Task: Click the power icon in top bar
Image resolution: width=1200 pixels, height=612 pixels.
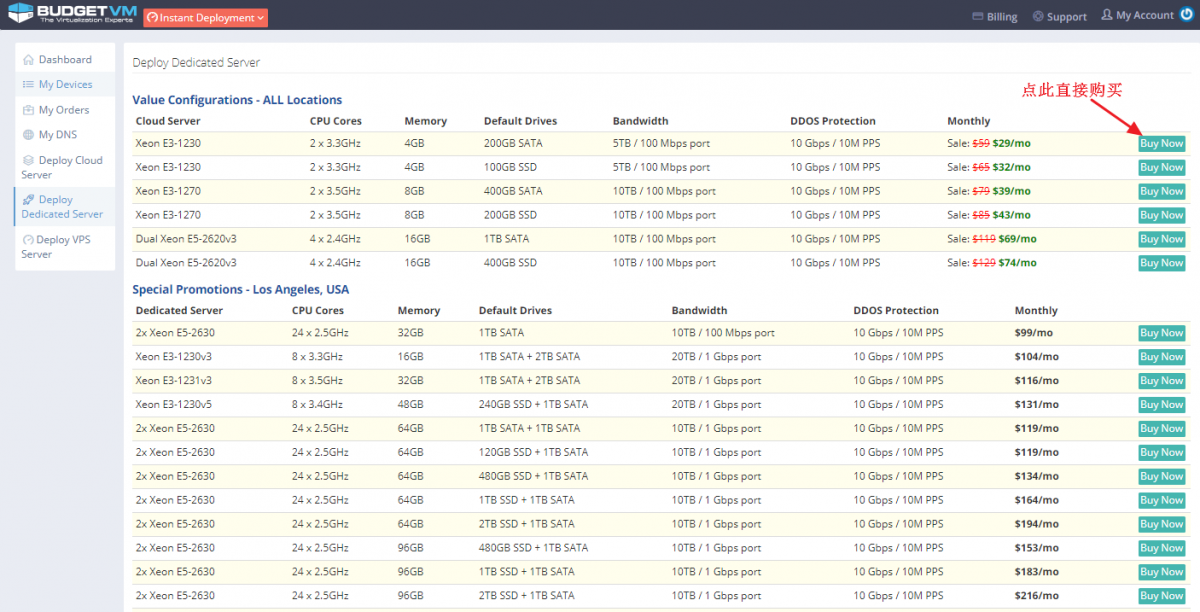Action: pyautogui.click(x=1187, y=15)
